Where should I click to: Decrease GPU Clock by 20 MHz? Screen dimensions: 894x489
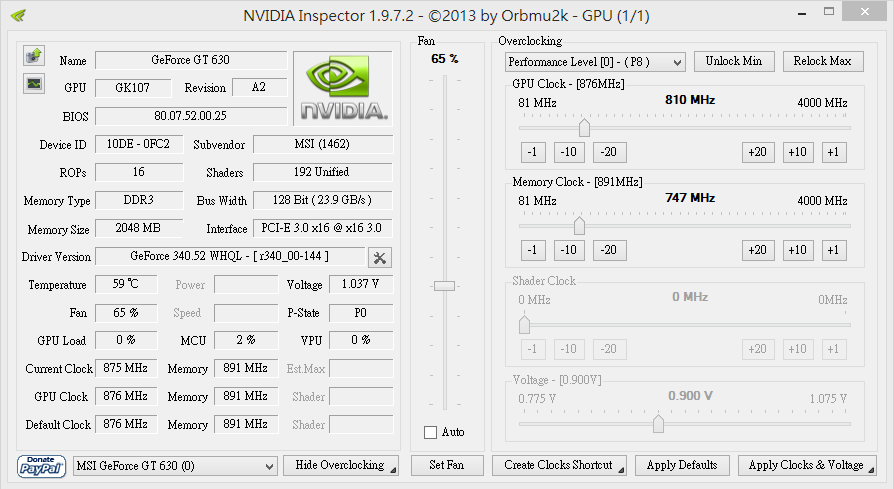pos(609,152)
